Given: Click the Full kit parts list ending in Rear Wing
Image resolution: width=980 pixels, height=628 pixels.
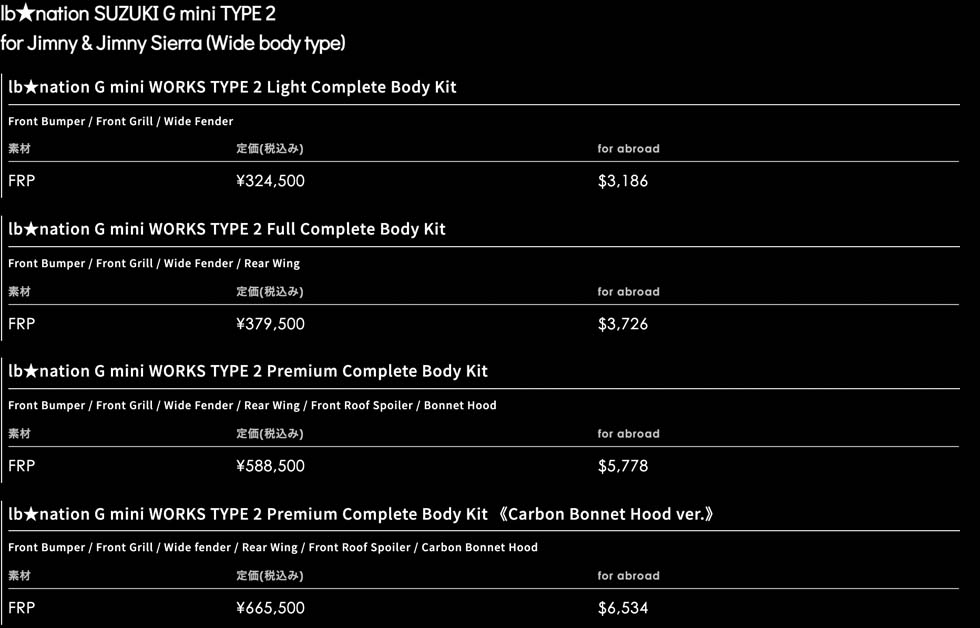Looking at the screenshot, I should (154, 263).
